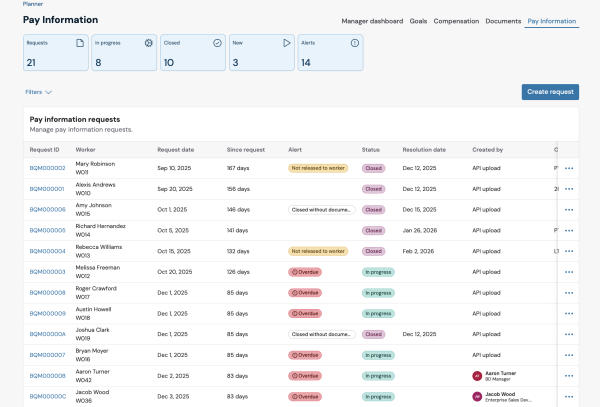Click Aaron Turner's avatar in Created by
Image resolution: width=600 pixels, height=407 pixels.
click(477, 375)
